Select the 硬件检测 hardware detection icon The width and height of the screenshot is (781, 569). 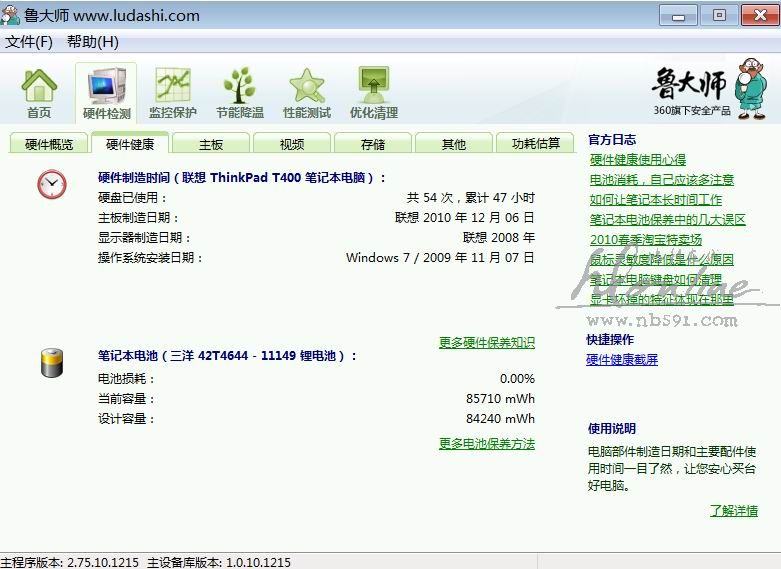pos(106,93)
